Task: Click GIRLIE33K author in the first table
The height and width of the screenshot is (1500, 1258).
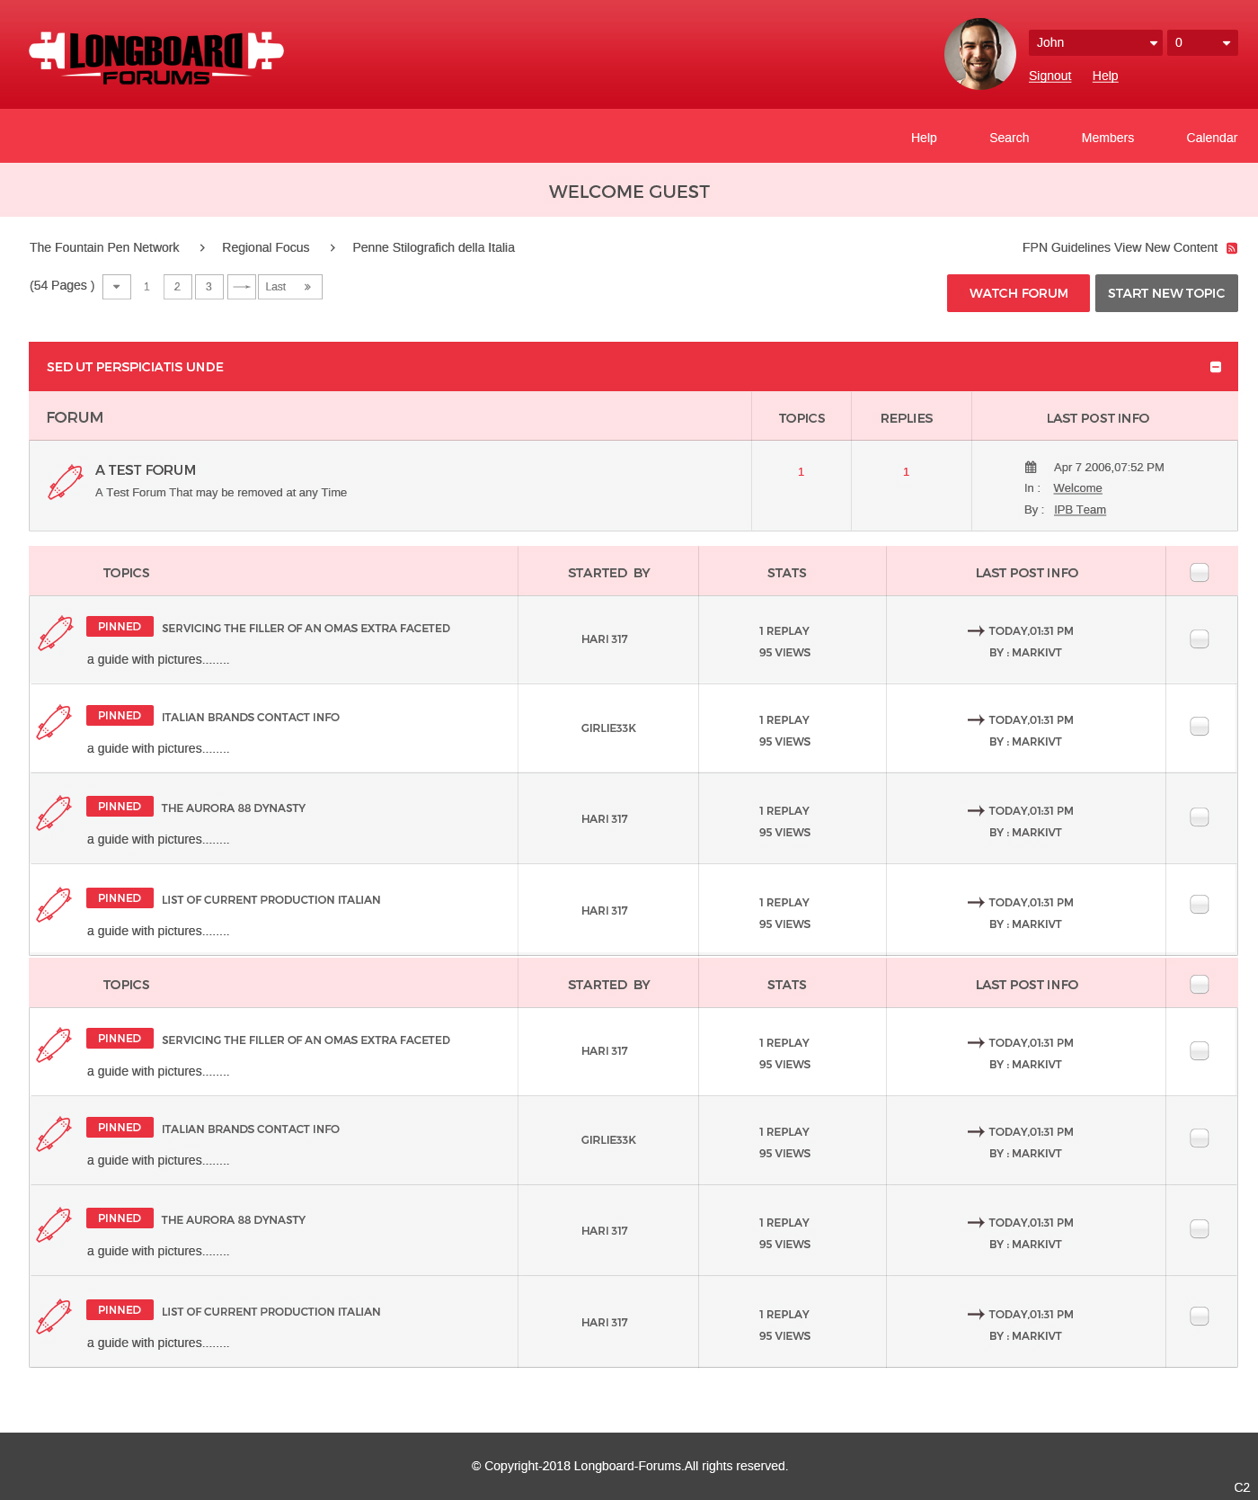Action: coord(608,728)
